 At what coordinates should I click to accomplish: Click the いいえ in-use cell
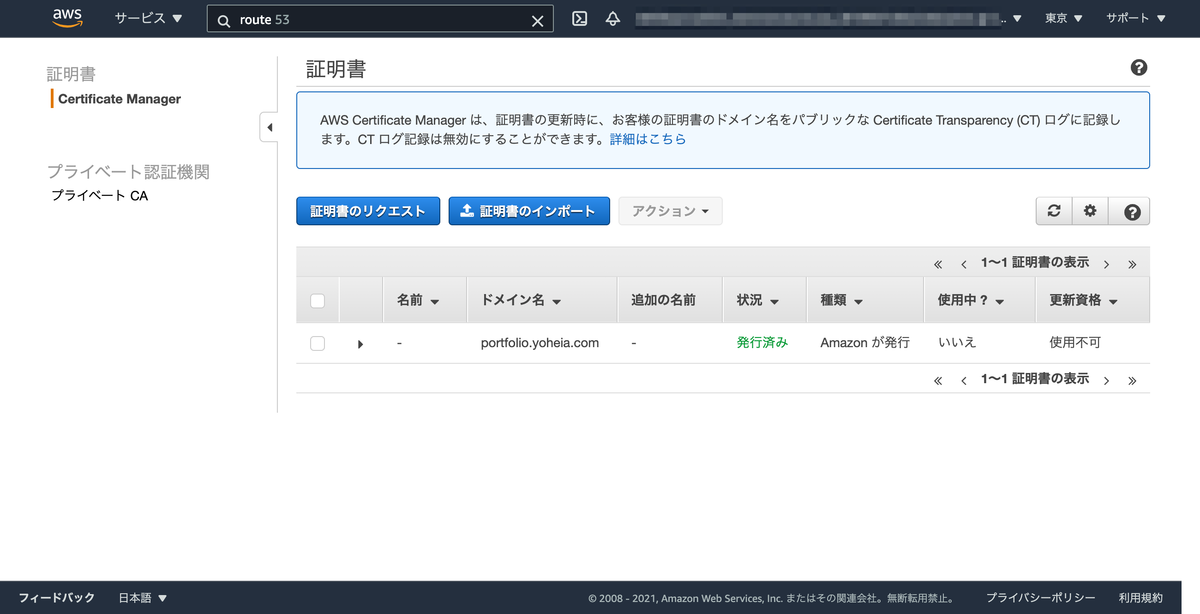pyautogui.click(x=957, y=342)
